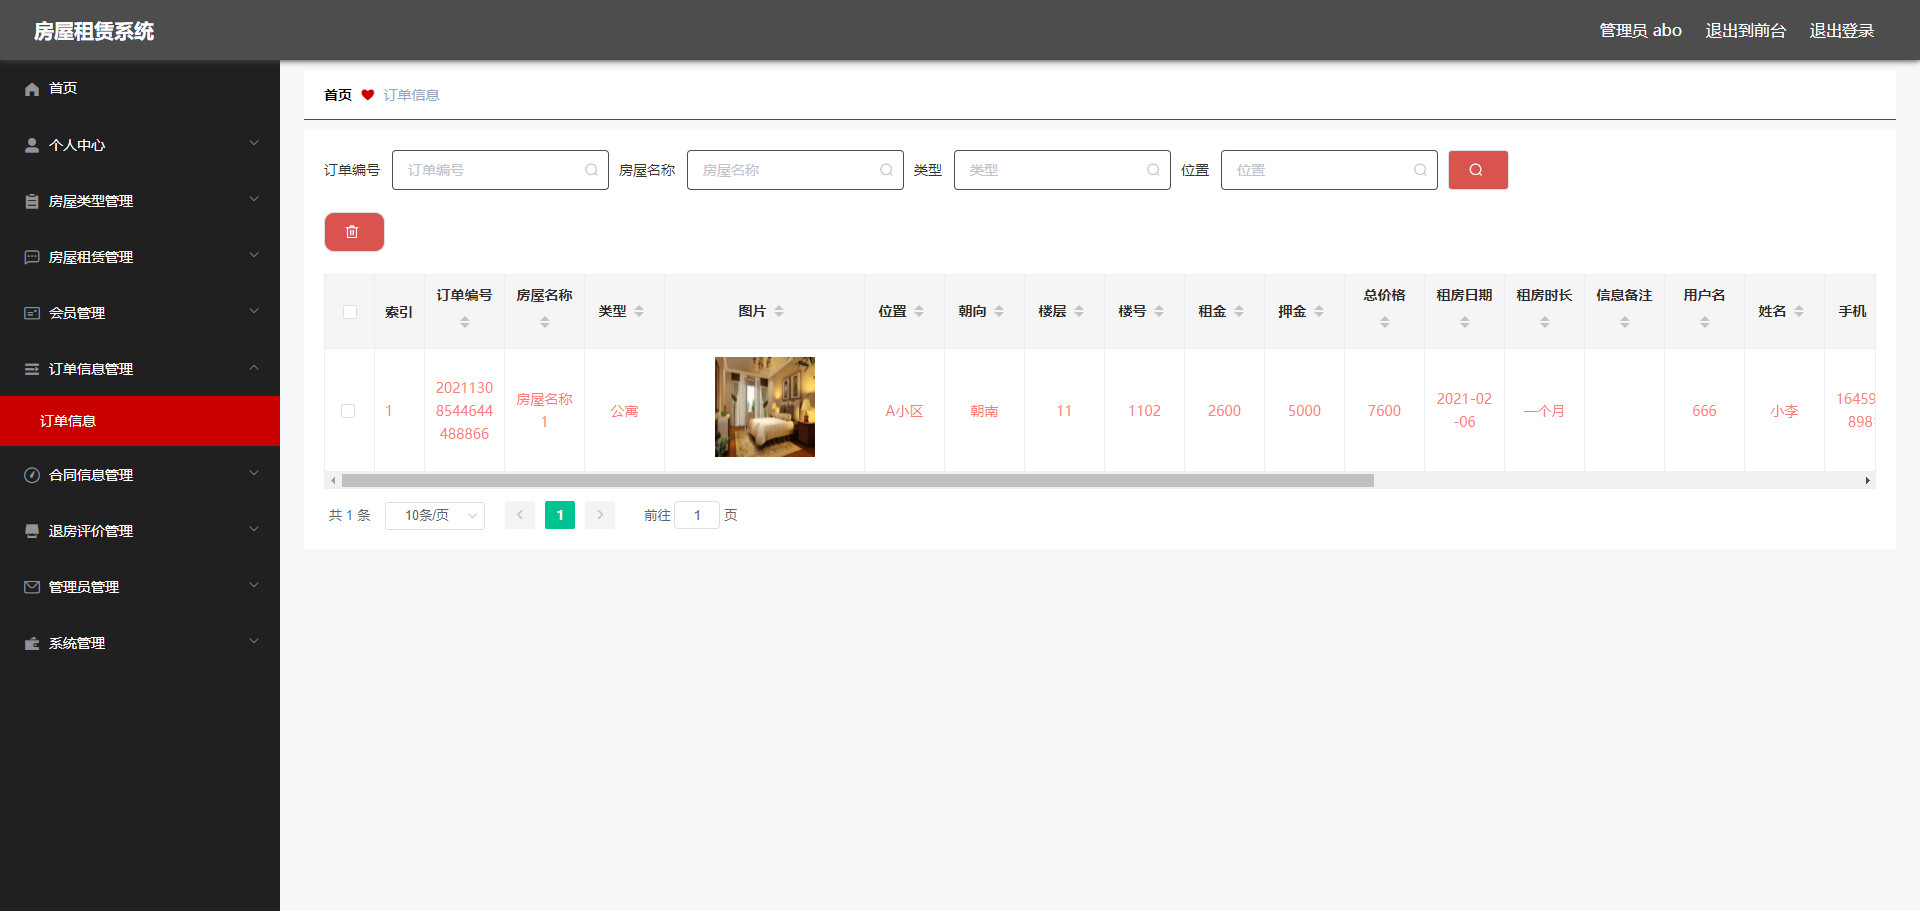Tick the select-all checkbox in table header
This screenshot has width=1920, height=911.
350,312
